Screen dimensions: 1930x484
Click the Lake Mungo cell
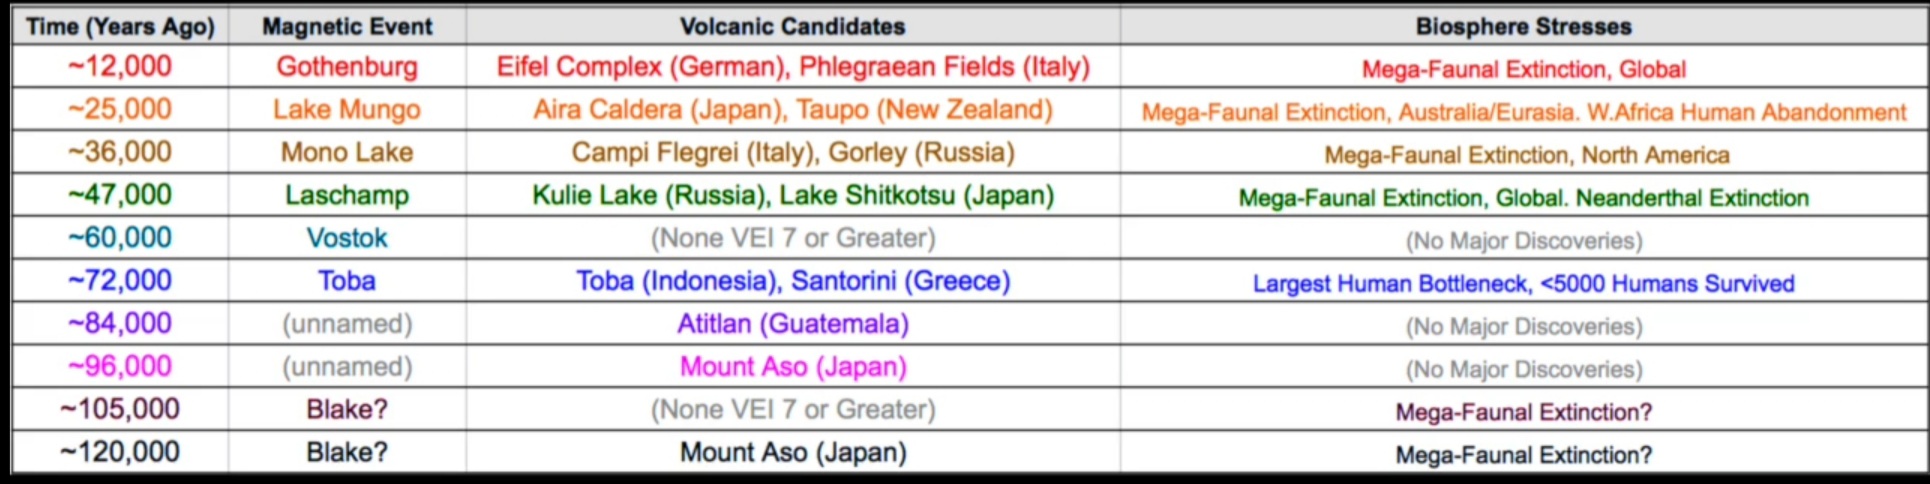point(347,109)
